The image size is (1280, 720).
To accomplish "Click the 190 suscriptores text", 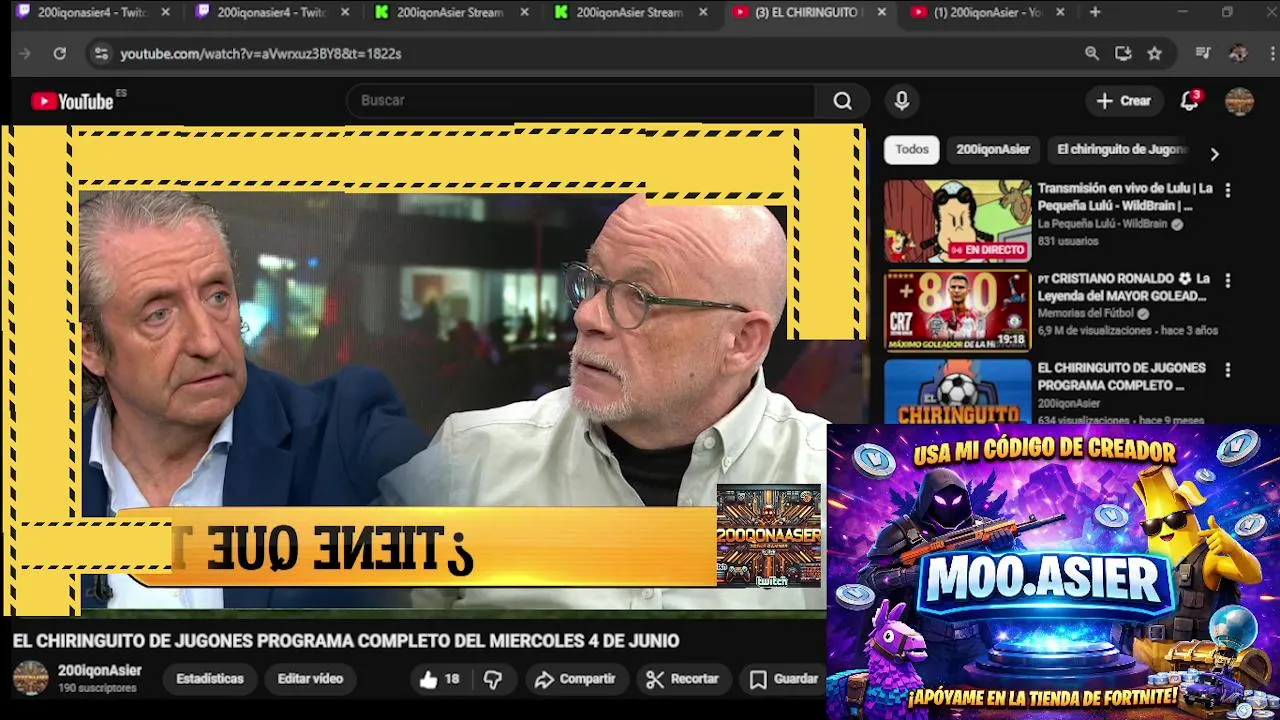I will point(97,689).
